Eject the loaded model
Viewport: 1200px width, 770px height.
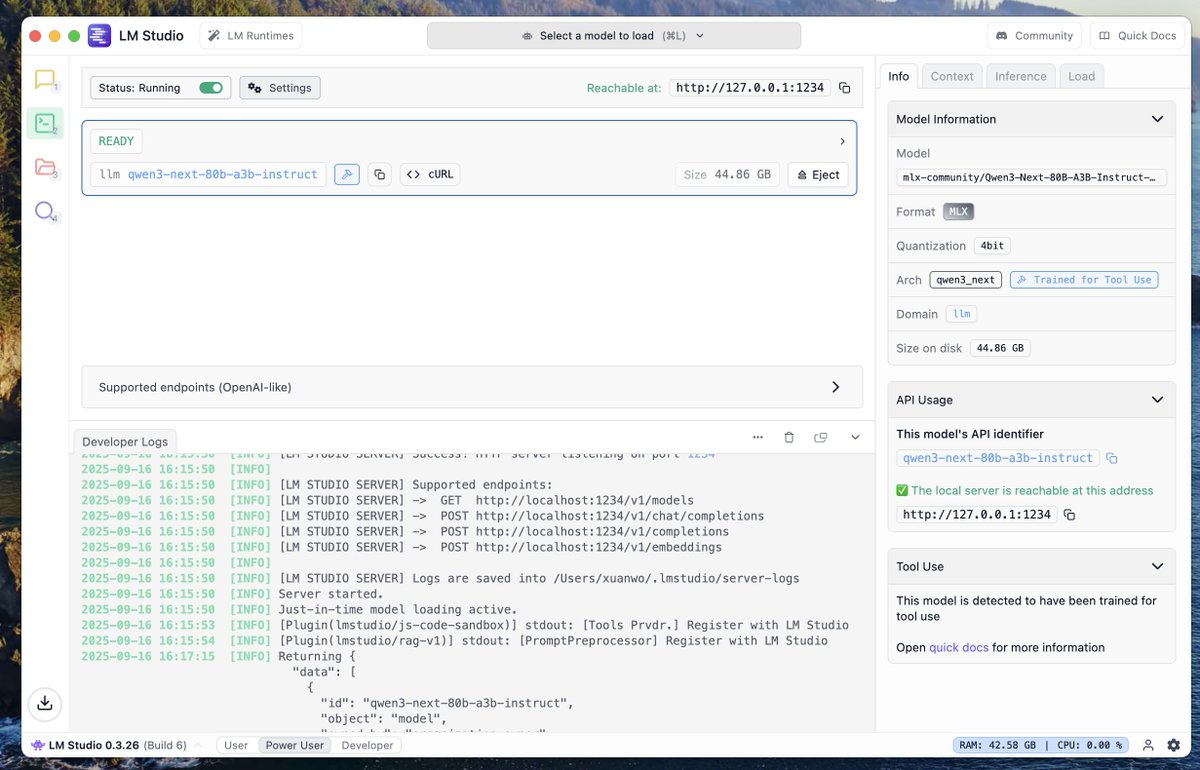[818, 174]
